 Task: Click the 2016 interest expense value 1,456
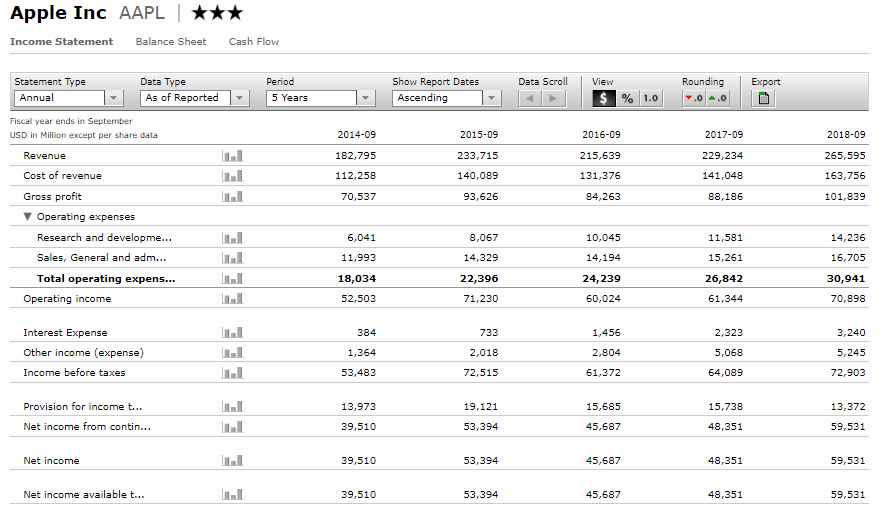(x=606, y=333)
